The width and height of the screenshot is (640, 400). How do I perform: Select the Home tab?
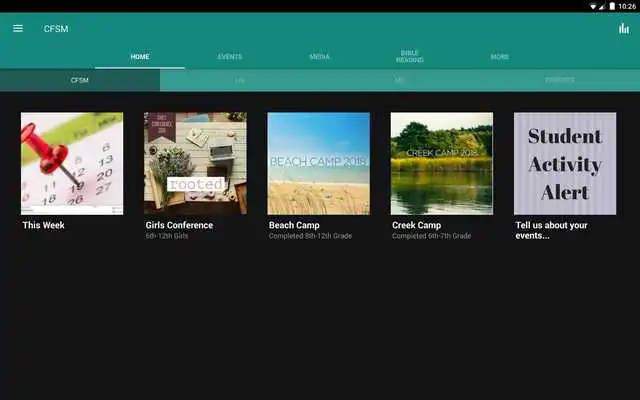(x=140, y=57)
